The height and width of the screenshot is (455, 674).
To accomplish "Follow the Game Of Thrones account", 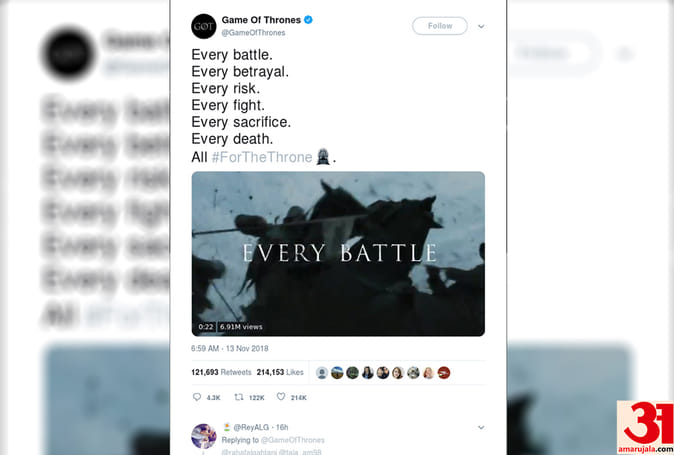I will point(440,26).
